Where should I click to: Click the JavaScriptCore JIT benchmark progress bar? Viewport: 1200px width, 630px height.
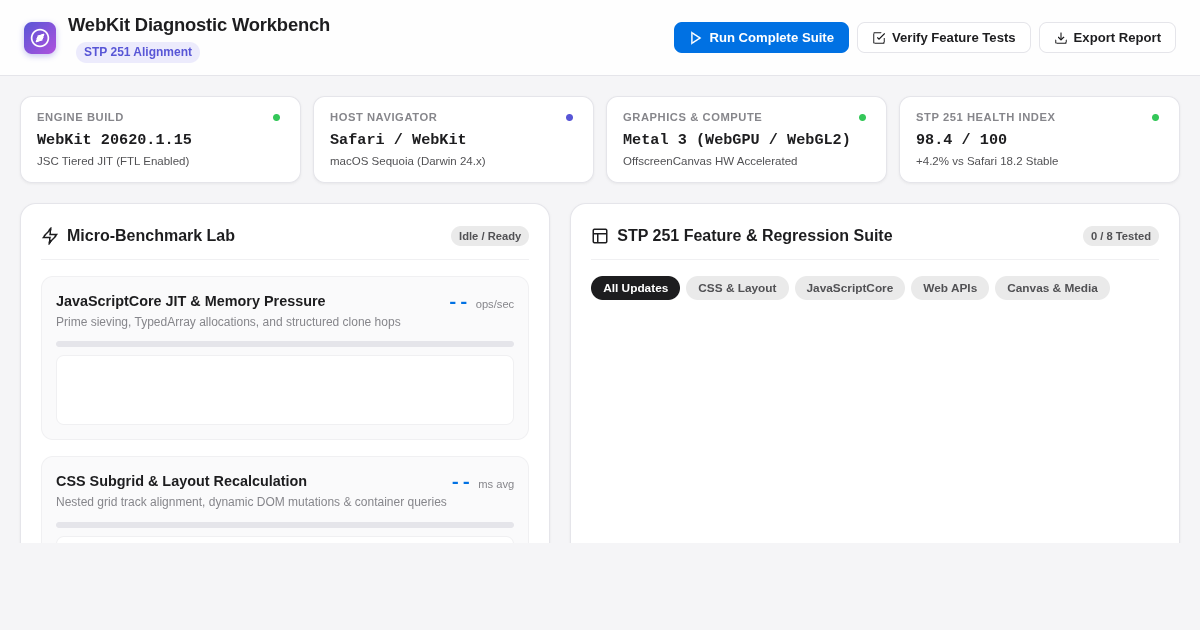(285, 344)
